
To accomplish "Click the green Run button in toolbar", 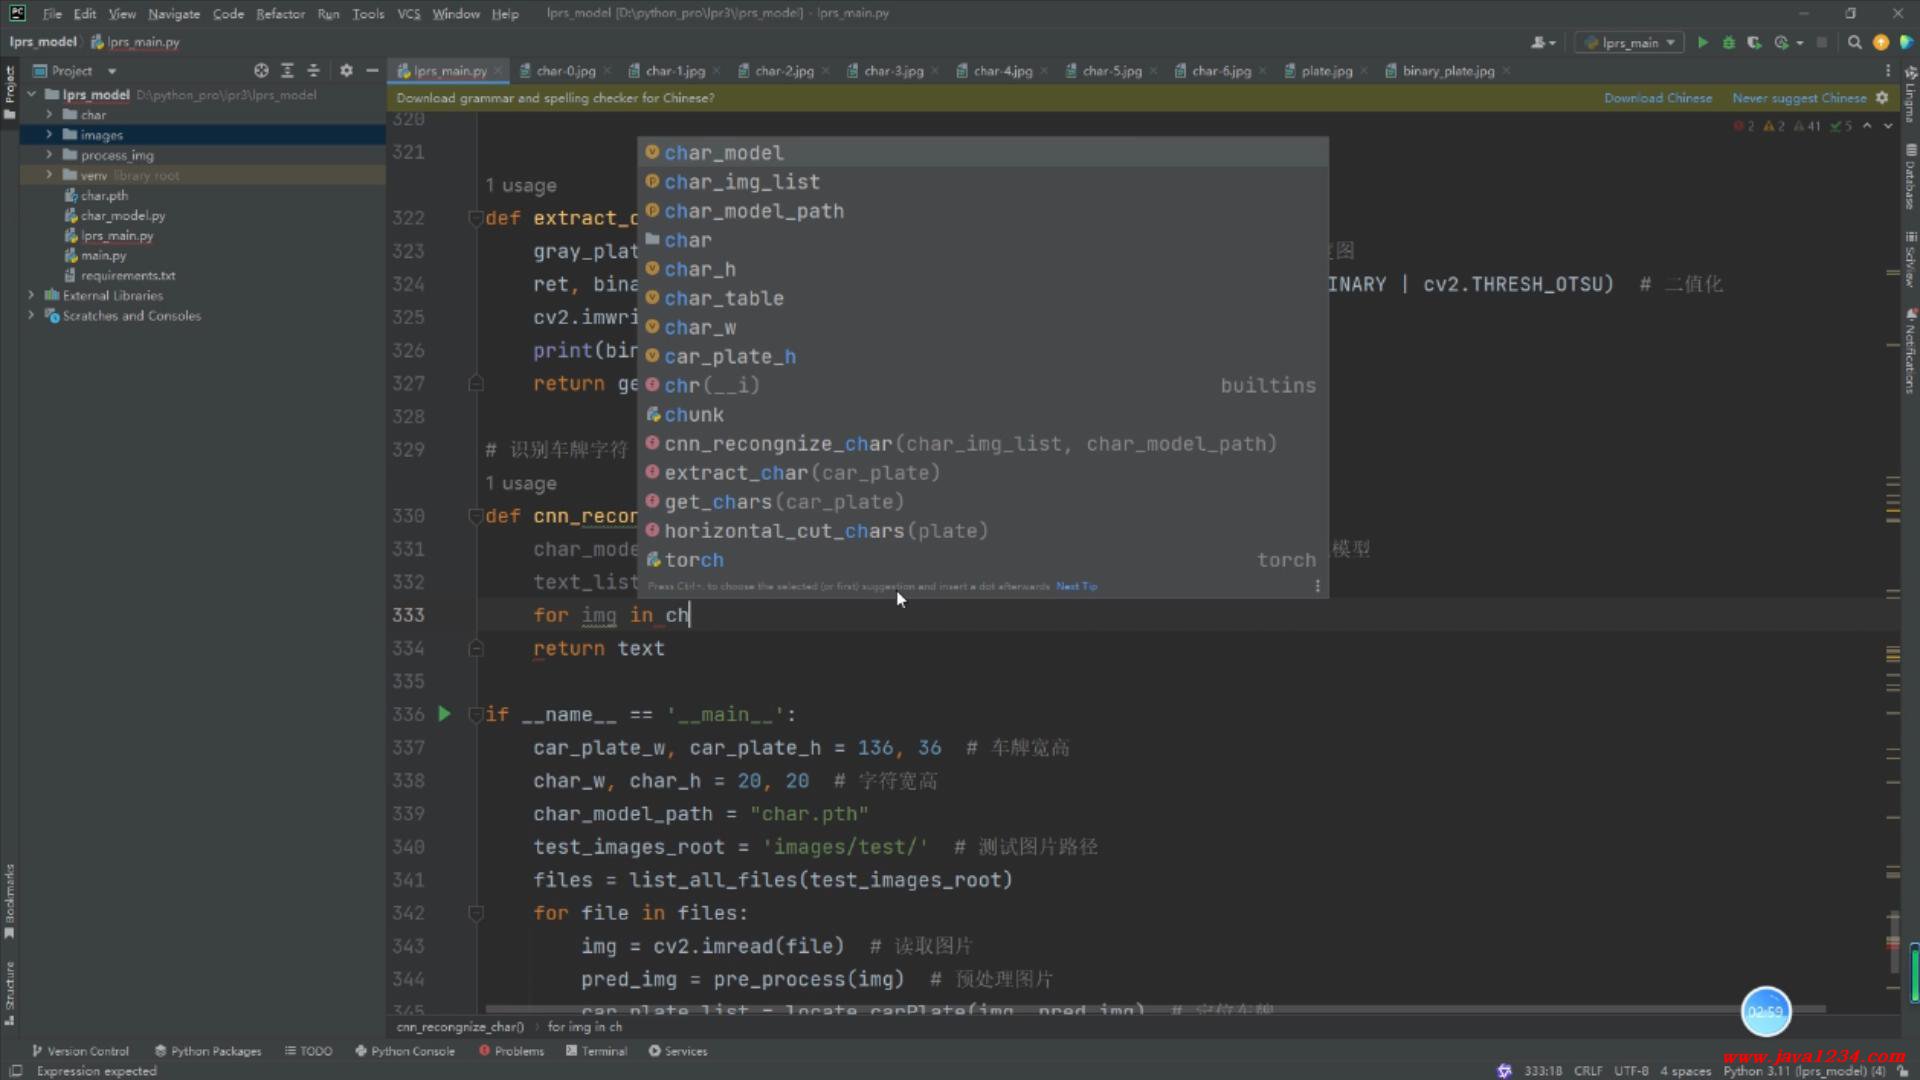I will (x=1702, y=42).
